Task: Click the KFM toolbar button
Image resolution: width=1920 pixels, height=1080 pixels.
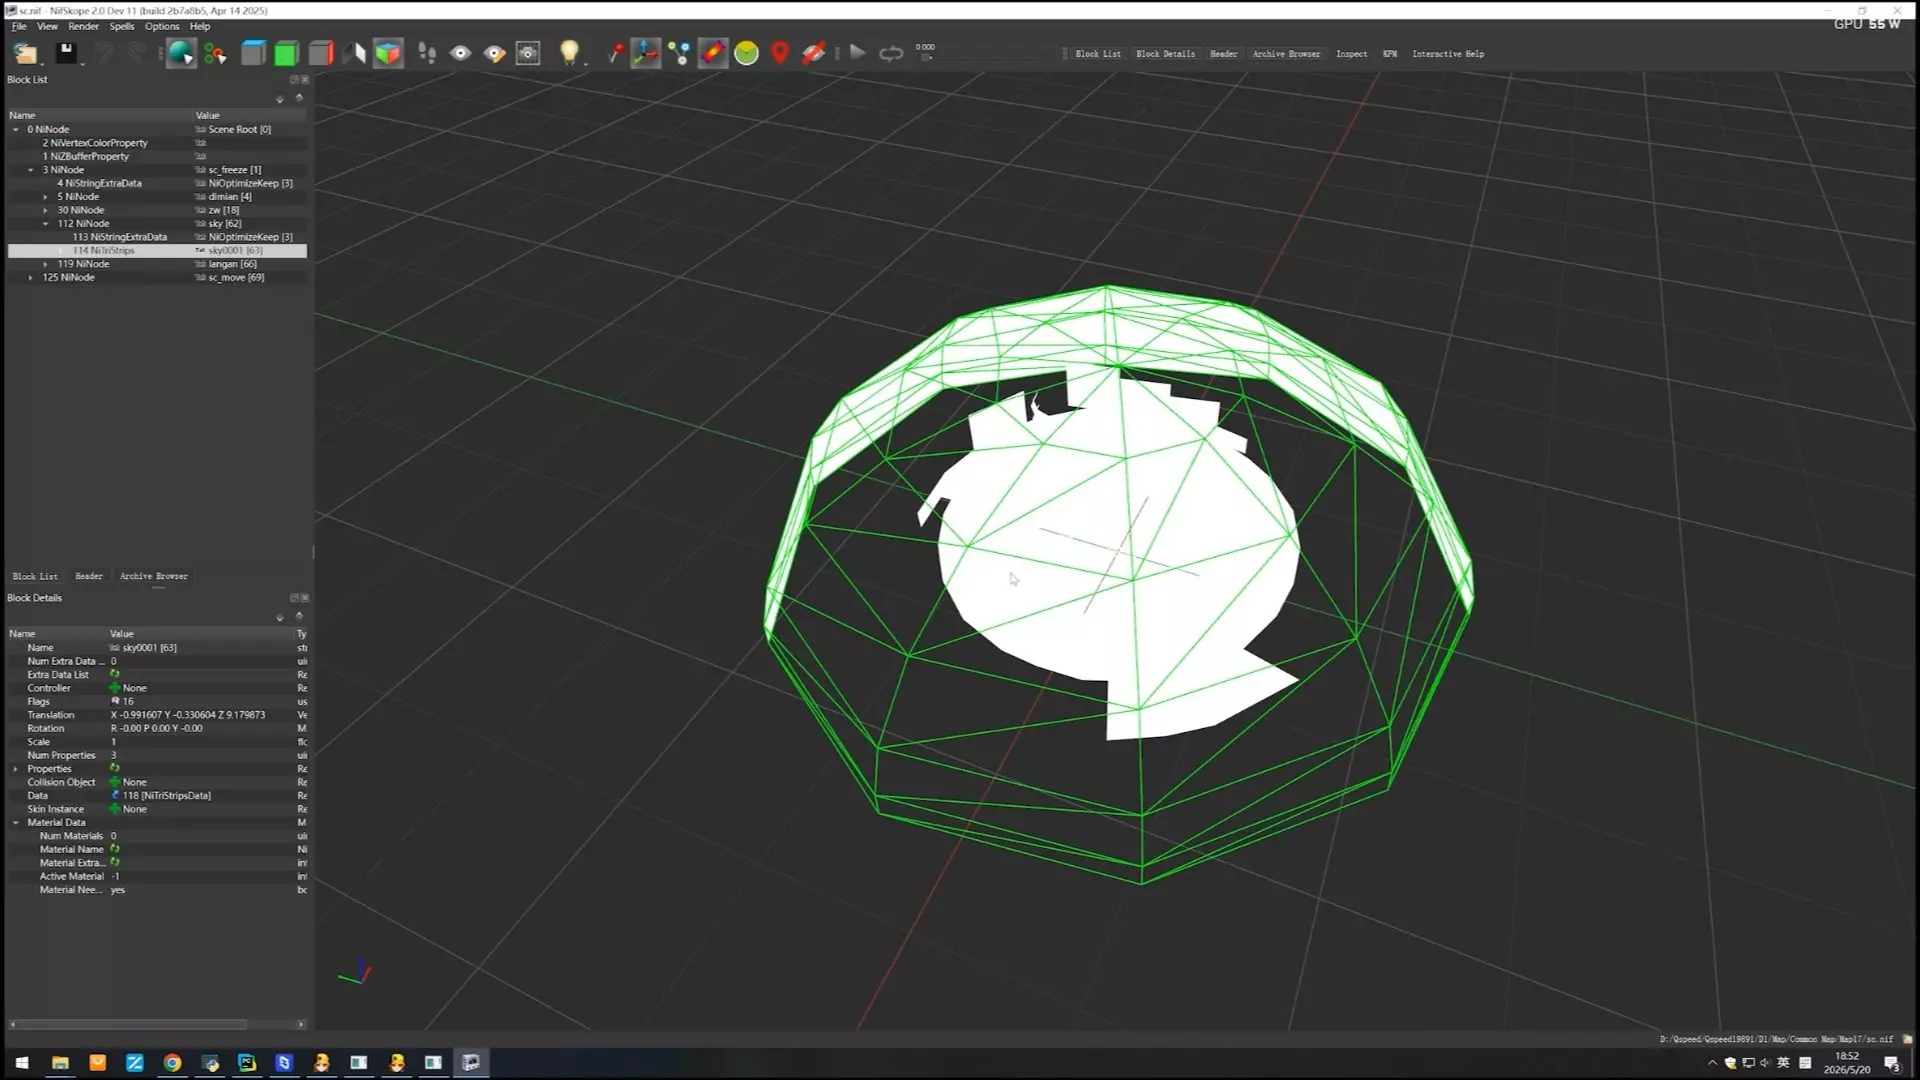Action: point(1390,54)
